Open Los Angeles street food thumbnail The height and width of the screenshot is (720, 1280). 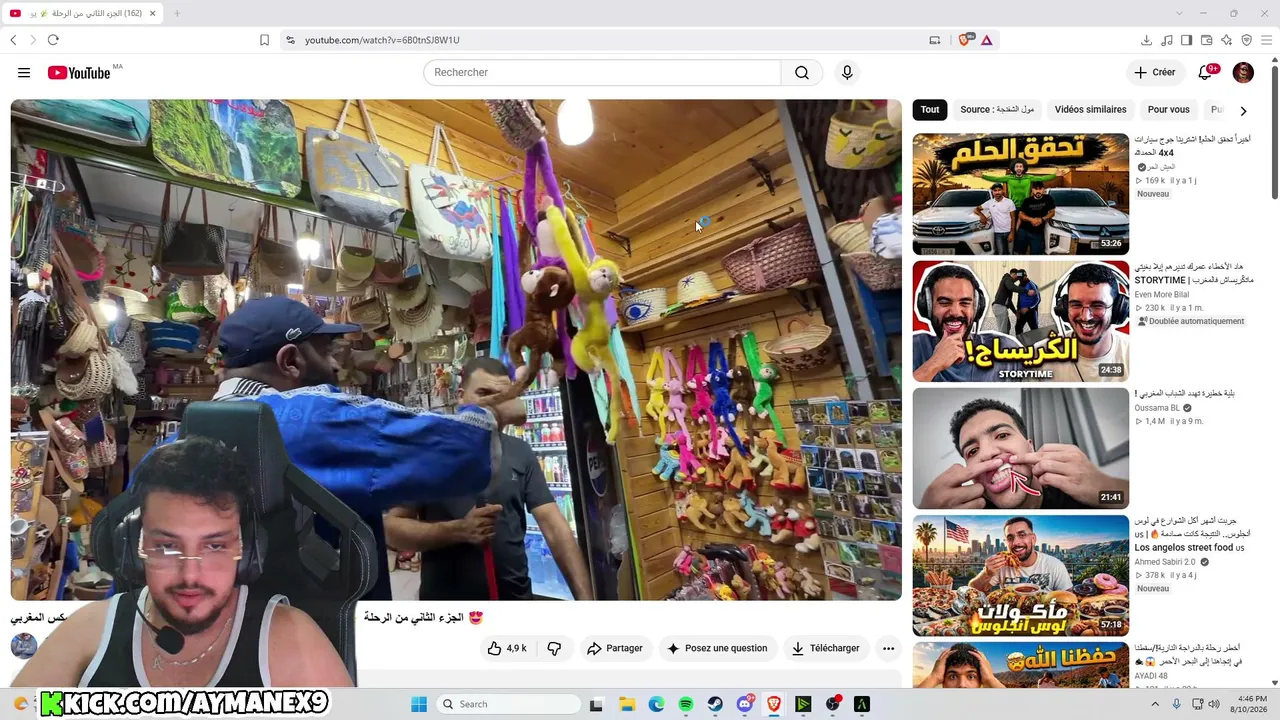[x=1020, y=575]
